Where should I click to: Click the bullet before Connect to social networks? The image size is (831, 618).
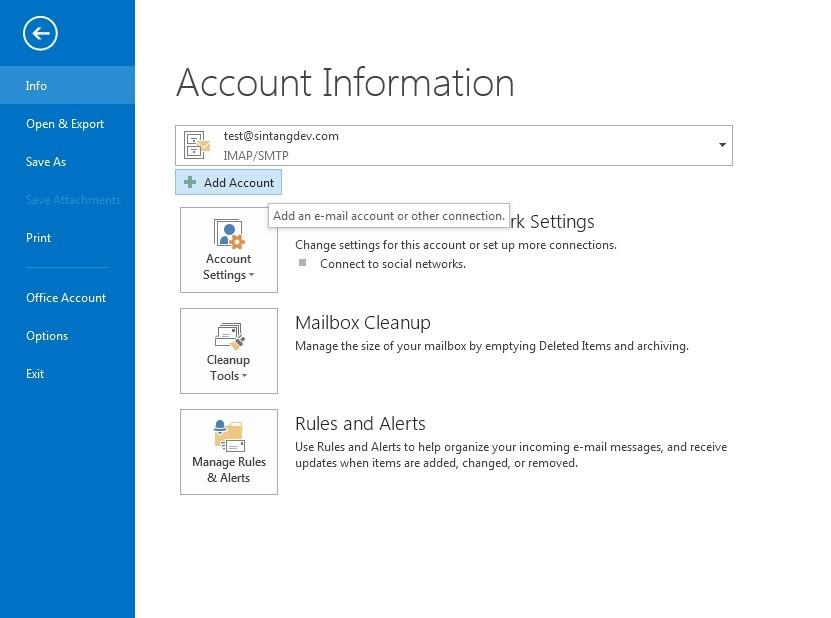point(302,263)
